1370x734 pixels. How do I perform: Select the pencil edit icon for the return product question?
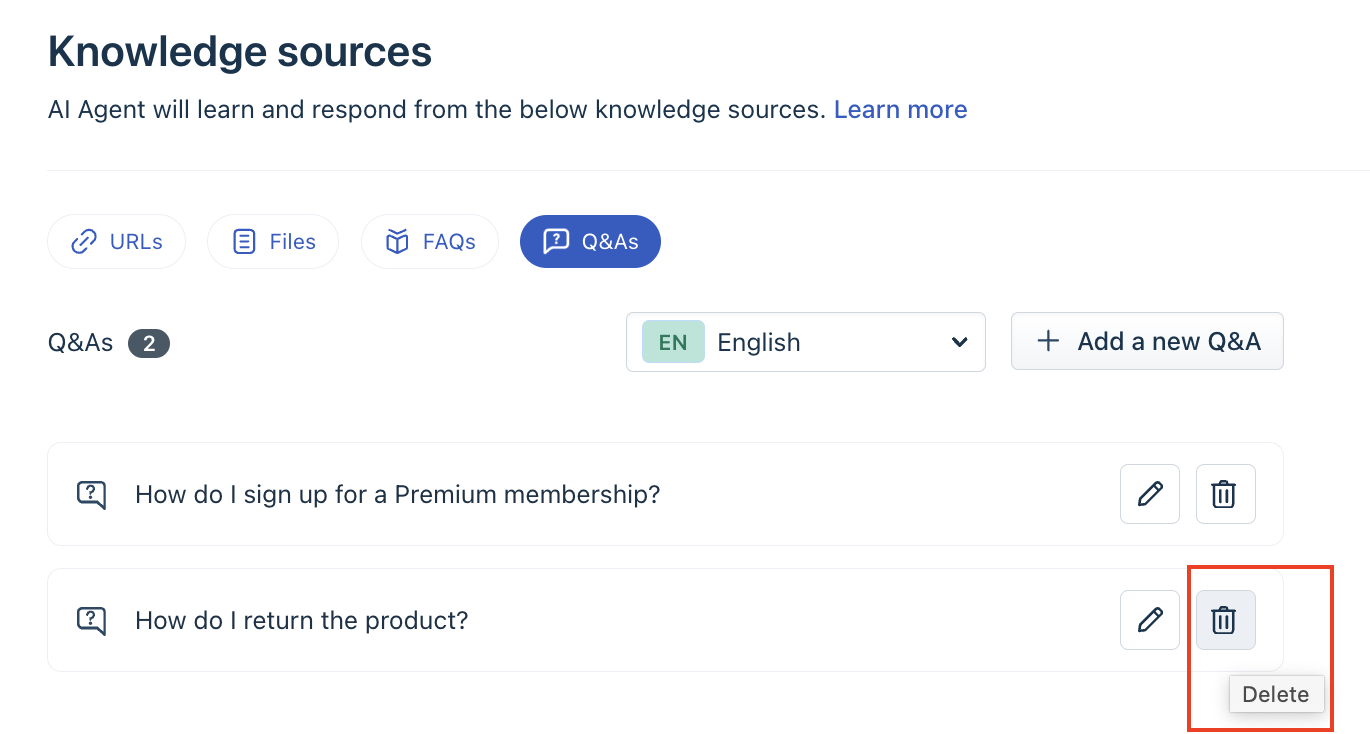click(x=1149, y=620)
